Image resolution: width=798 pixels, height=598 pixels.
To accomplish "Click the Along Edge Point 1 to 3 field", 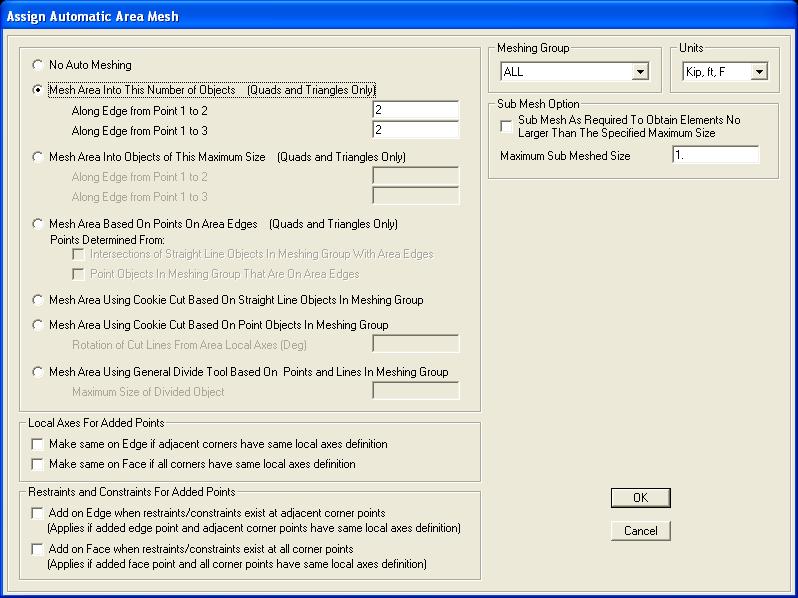I will 415,129.
